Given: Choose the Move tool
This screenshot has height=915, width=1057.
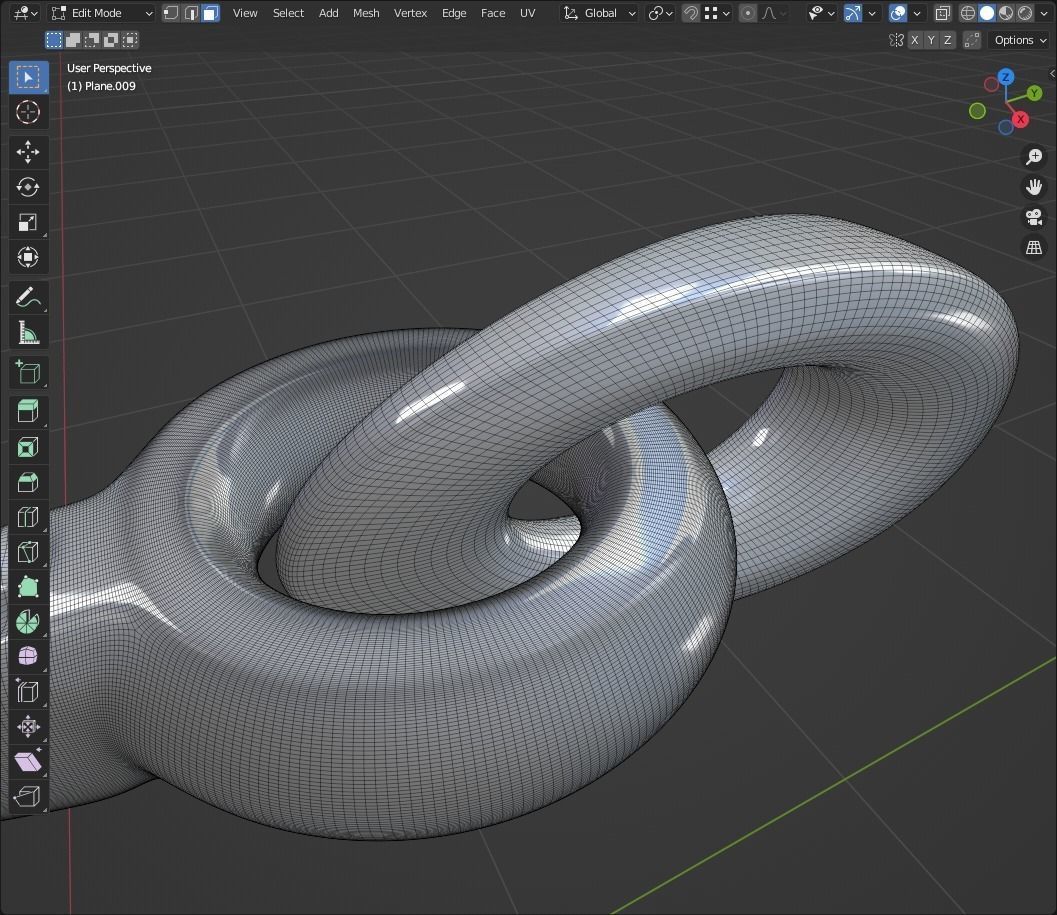Looking at the screenshot, I should [x=28, y=152].
